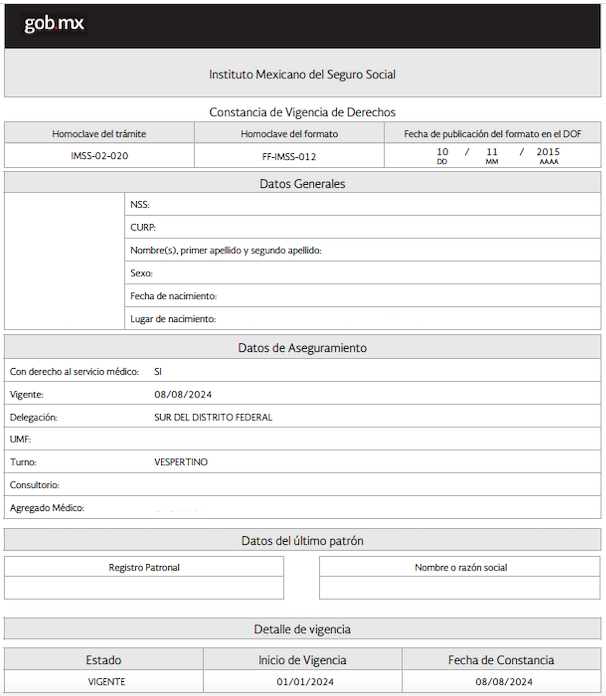Select the IMSS-02-020 trámite code
Screen dimensions: 606x696
[99, 156]
